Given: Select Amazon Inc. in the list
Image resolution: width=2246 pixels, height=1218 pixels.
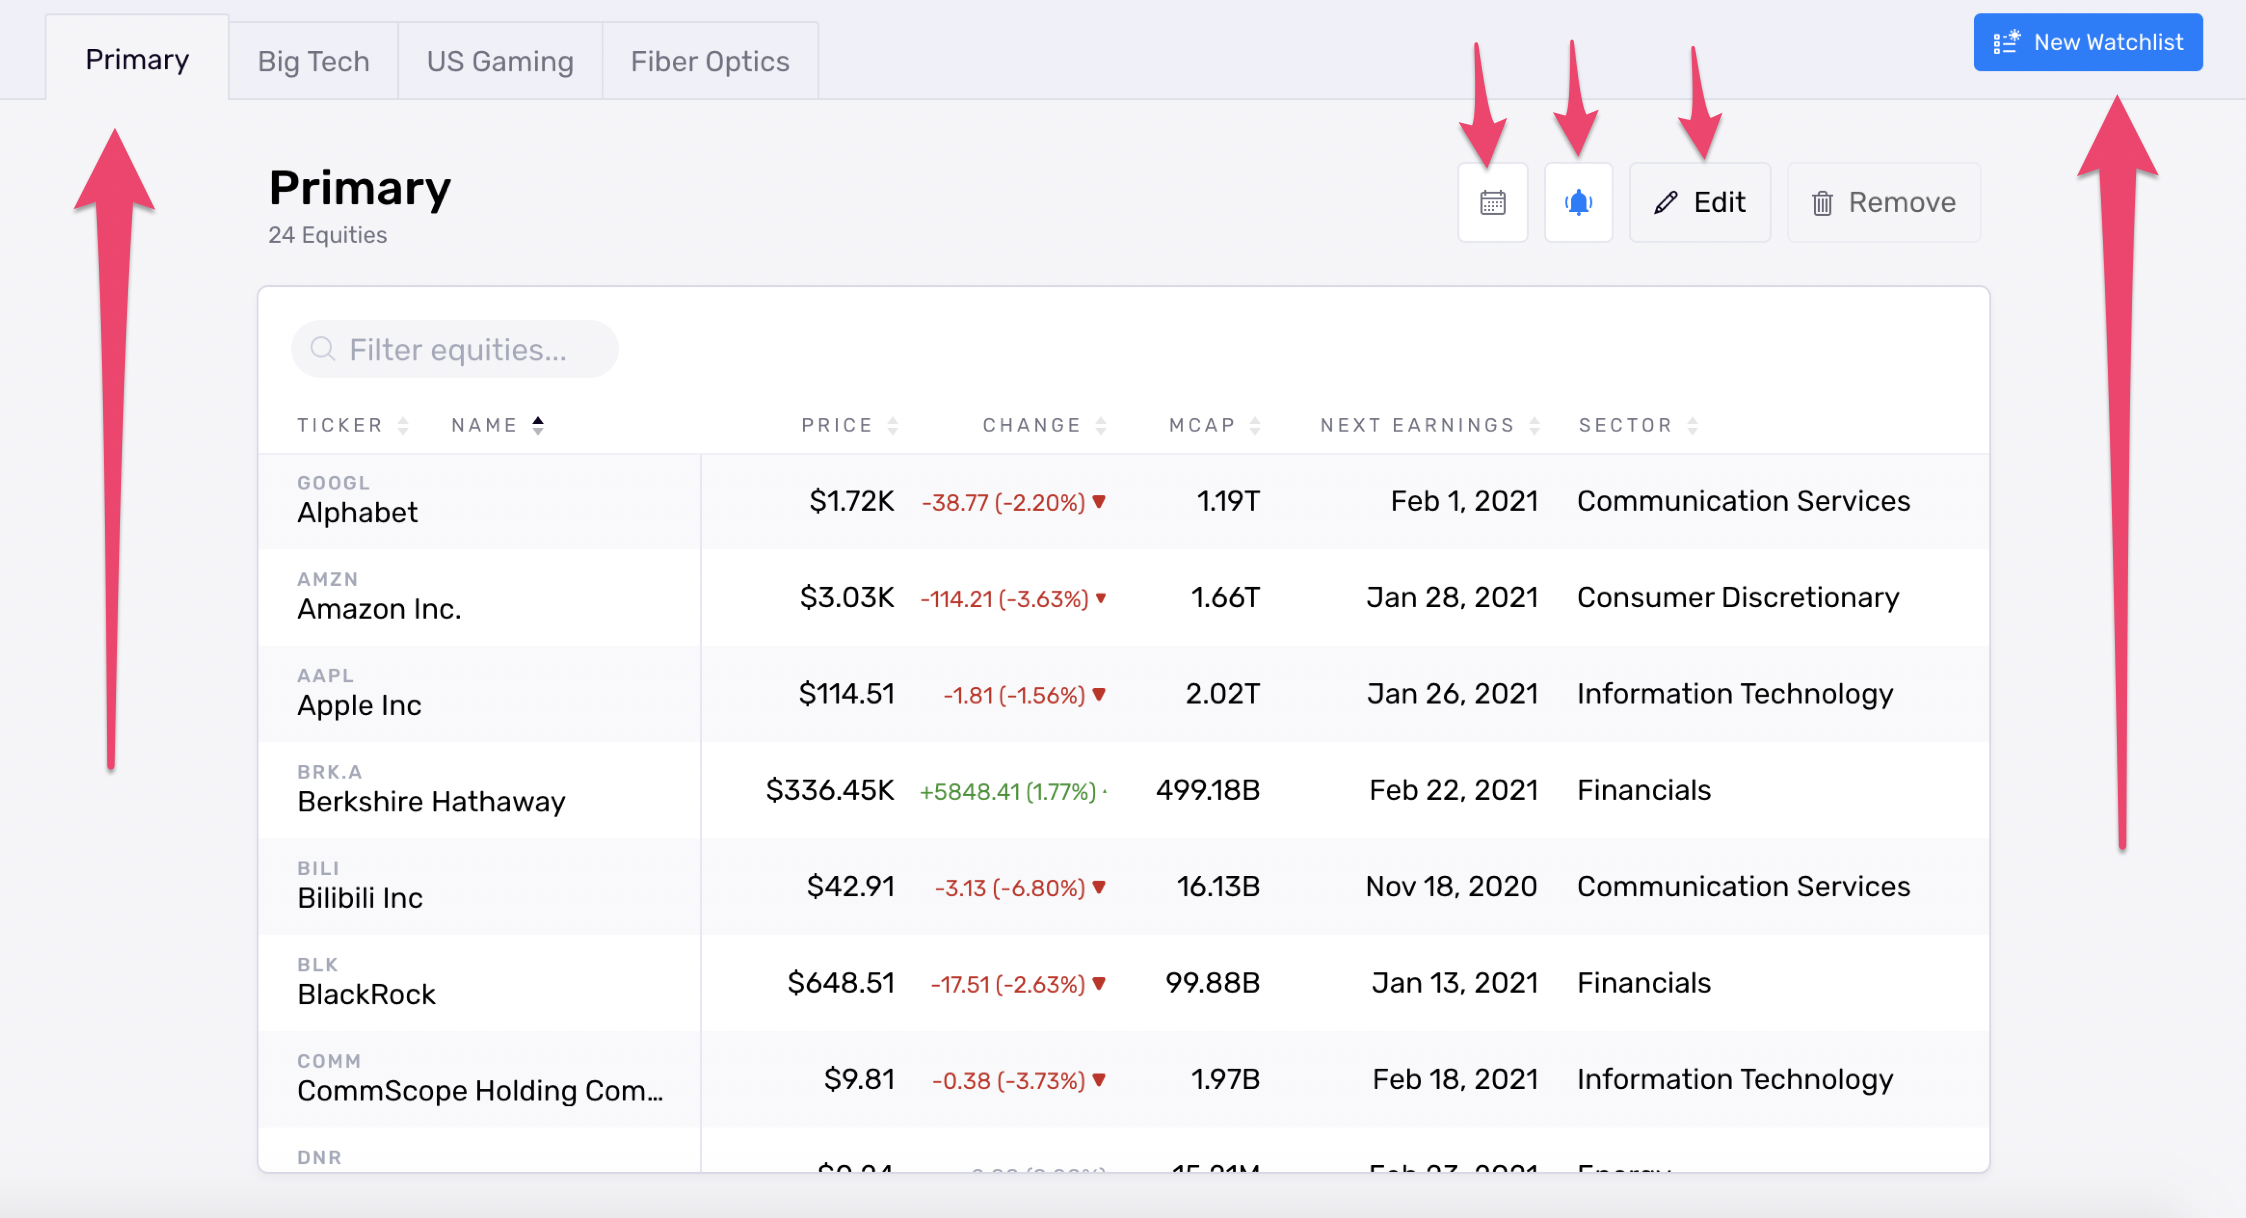Looking at the screenshot, I should pyautogui.click(x=379, y=608).
